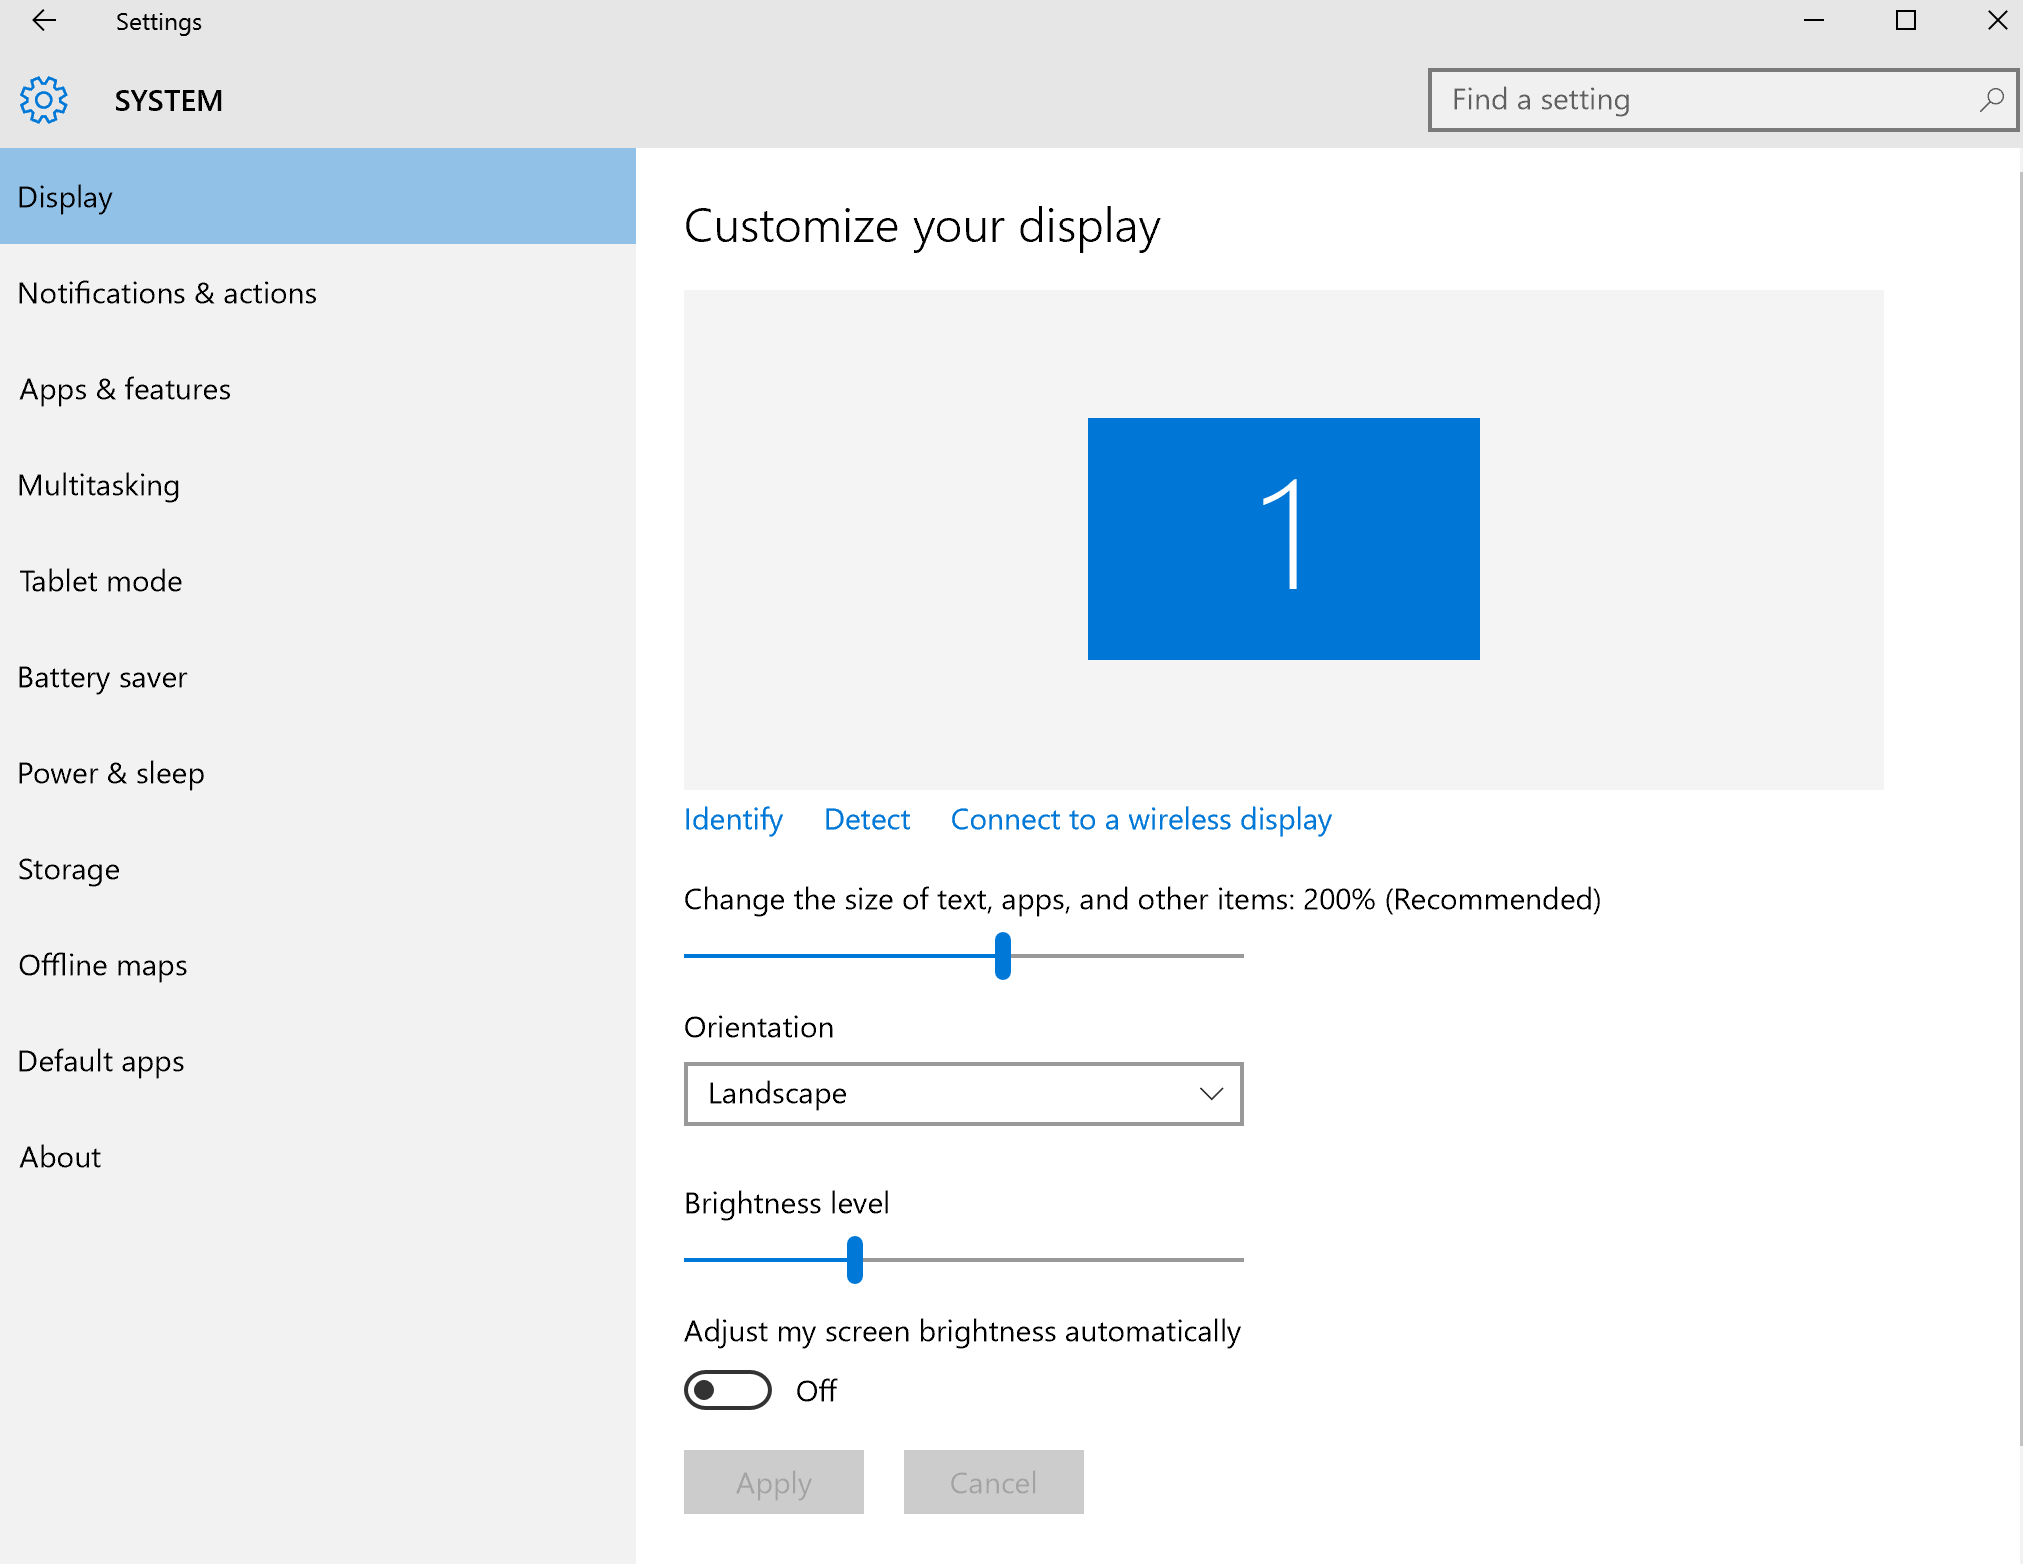Click the text size scaling slider handle
This screenshot has width=2023, height=1564.
(1003, 956)
